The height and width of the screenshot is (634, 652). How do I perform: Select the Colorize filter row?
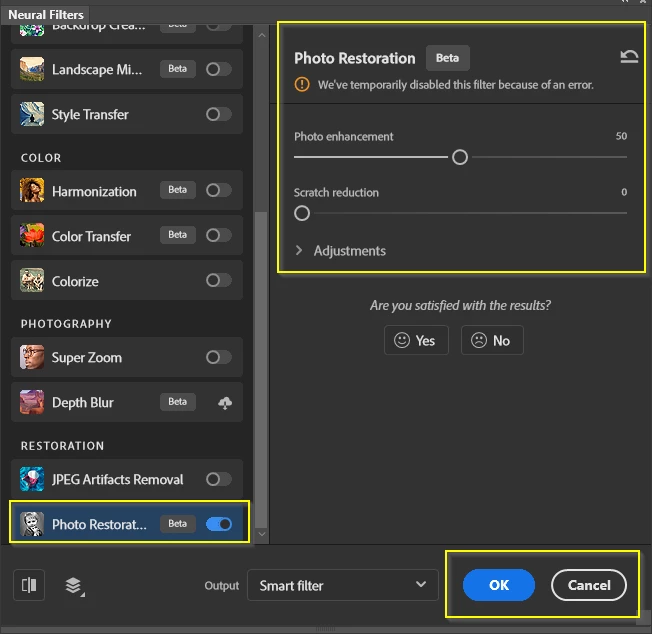[127, 280]
